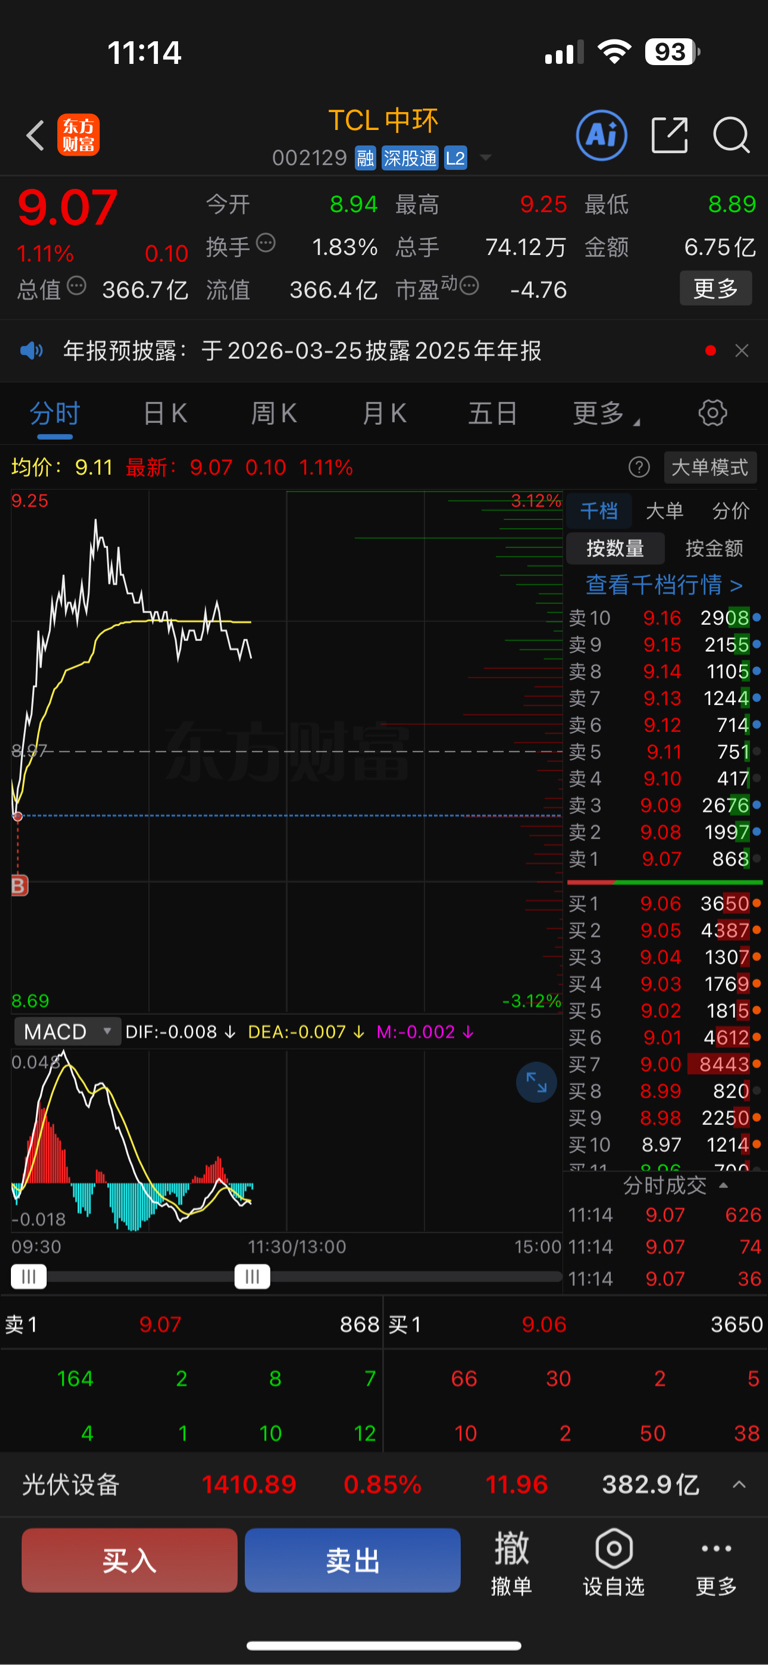The image size is (768, 1665).
Task: Tap the announcement speaker icon
Action: 32,351
